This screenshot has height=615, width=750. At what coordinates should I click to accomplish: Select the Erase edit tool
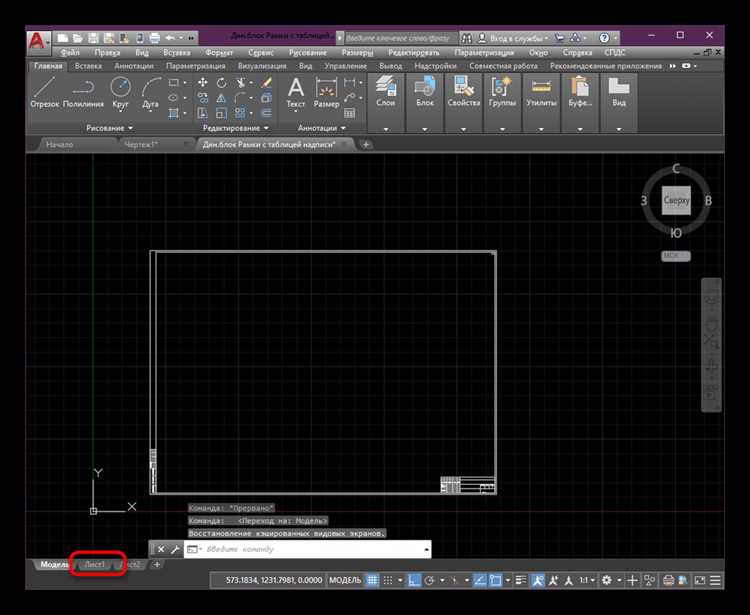pyautogui.click(x=266, y=83)
